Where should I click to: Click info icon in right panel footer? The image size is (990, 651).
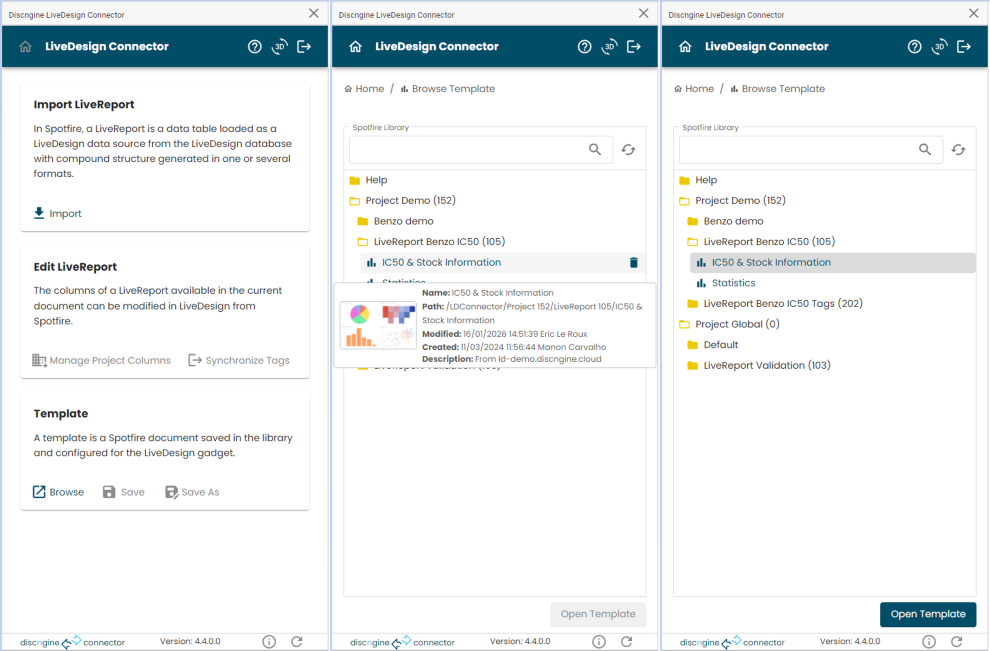[x=929, y=642]
